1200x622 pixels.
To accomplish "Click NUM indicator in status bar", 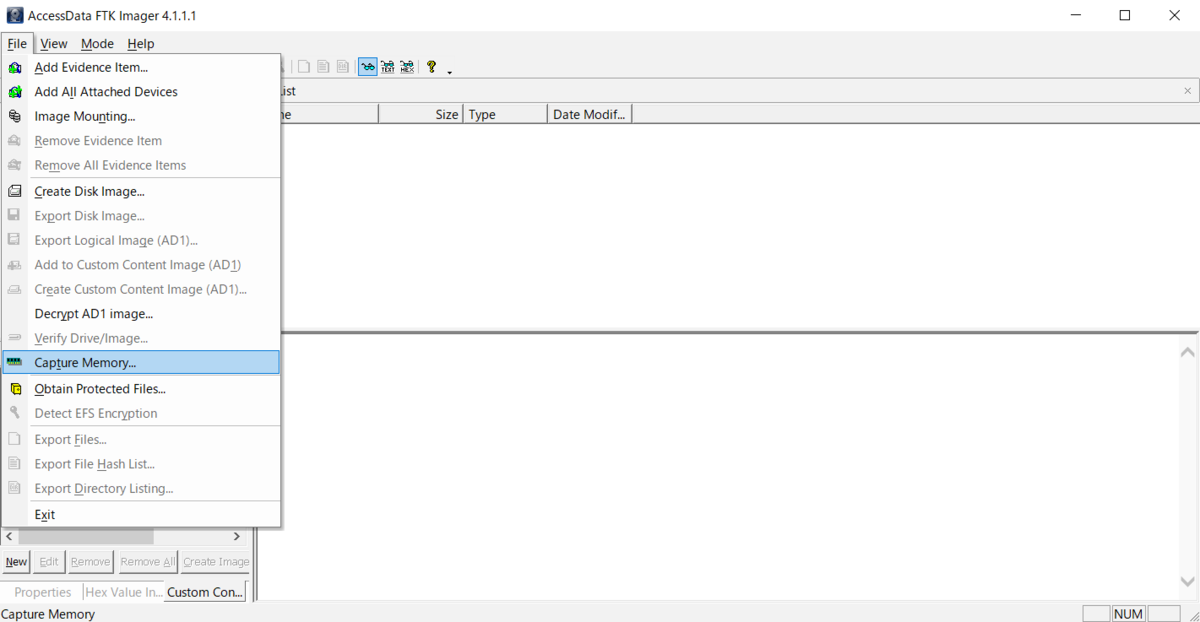I will pyautogui.click(x=1128, y=614).
